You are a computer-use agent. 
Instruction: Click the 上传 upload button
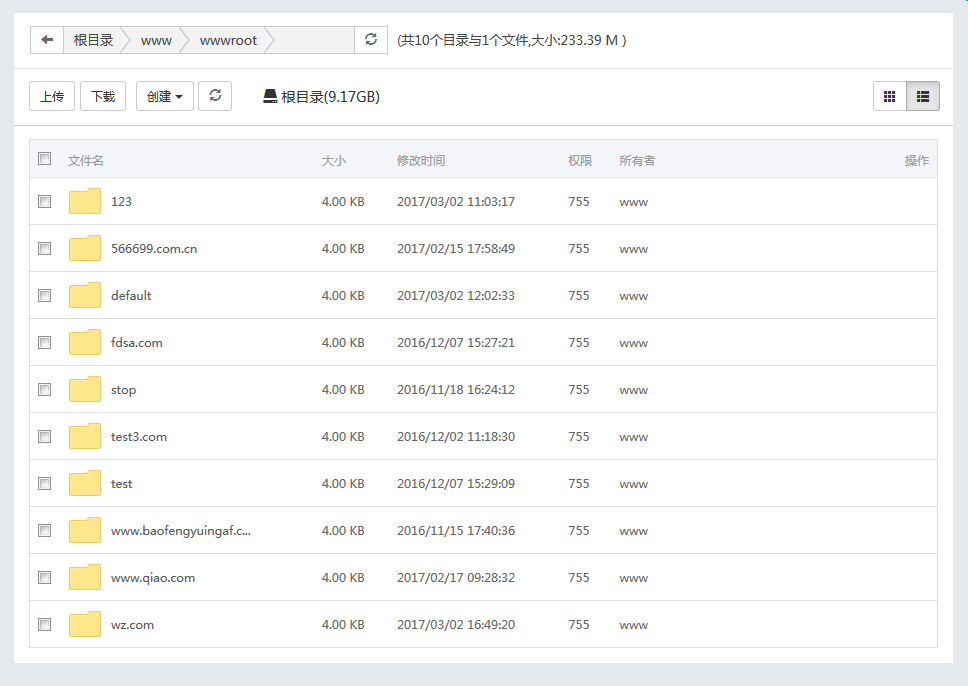point(51,96)
